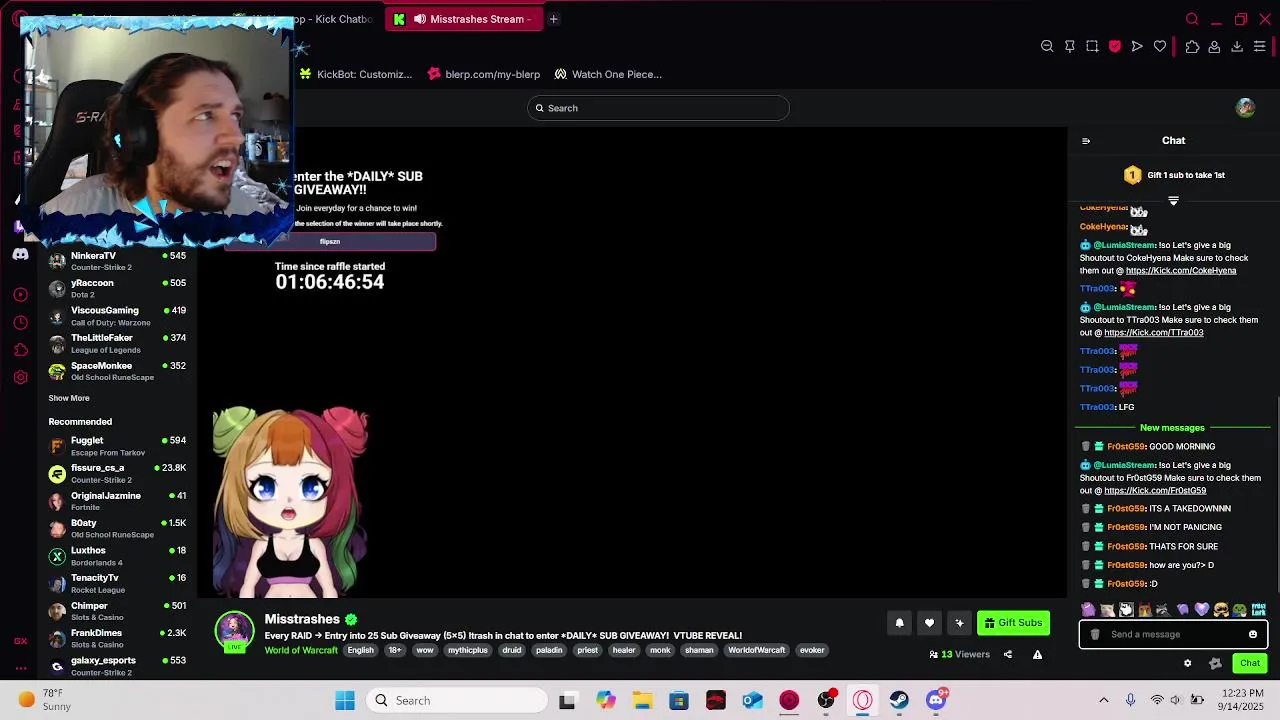
Task: Toggle follow heart button for Misstrashes
Action: [x=929, y=623]
